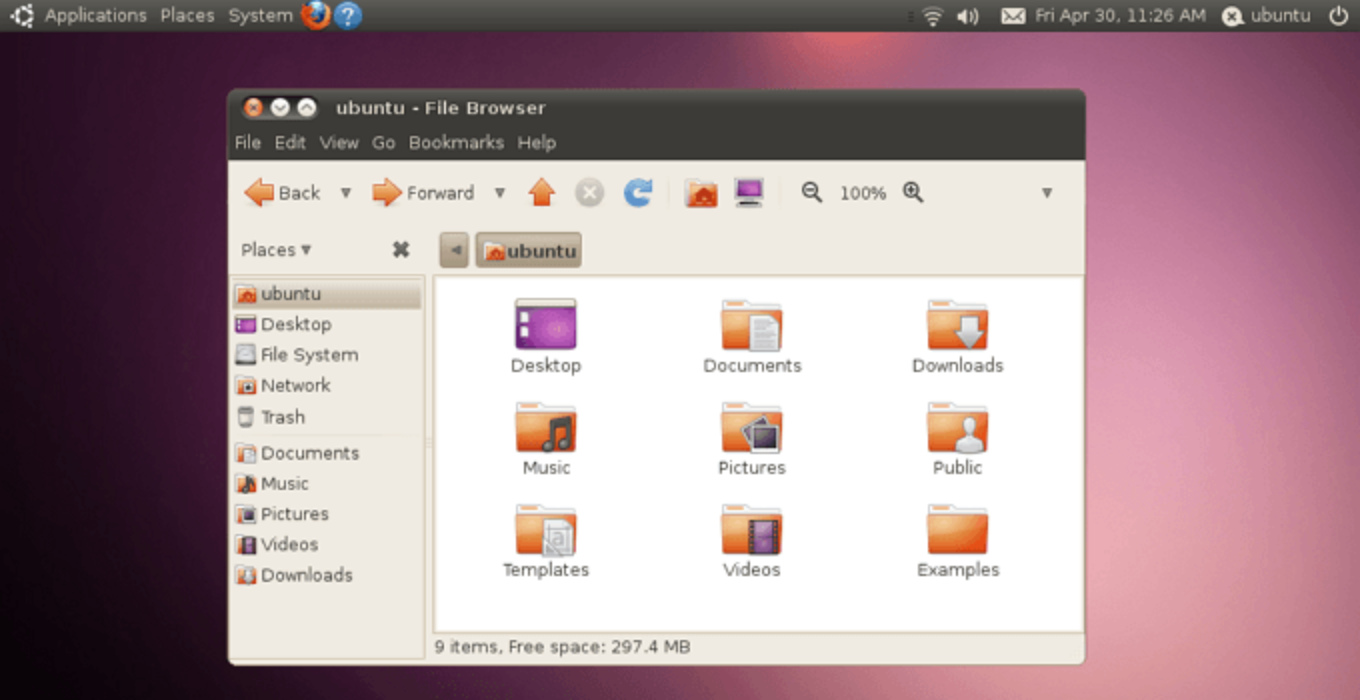The height and width of the screenshot is (700, 1360).
Task: Open the Computer toolbar icon
Action: [749, 192]
